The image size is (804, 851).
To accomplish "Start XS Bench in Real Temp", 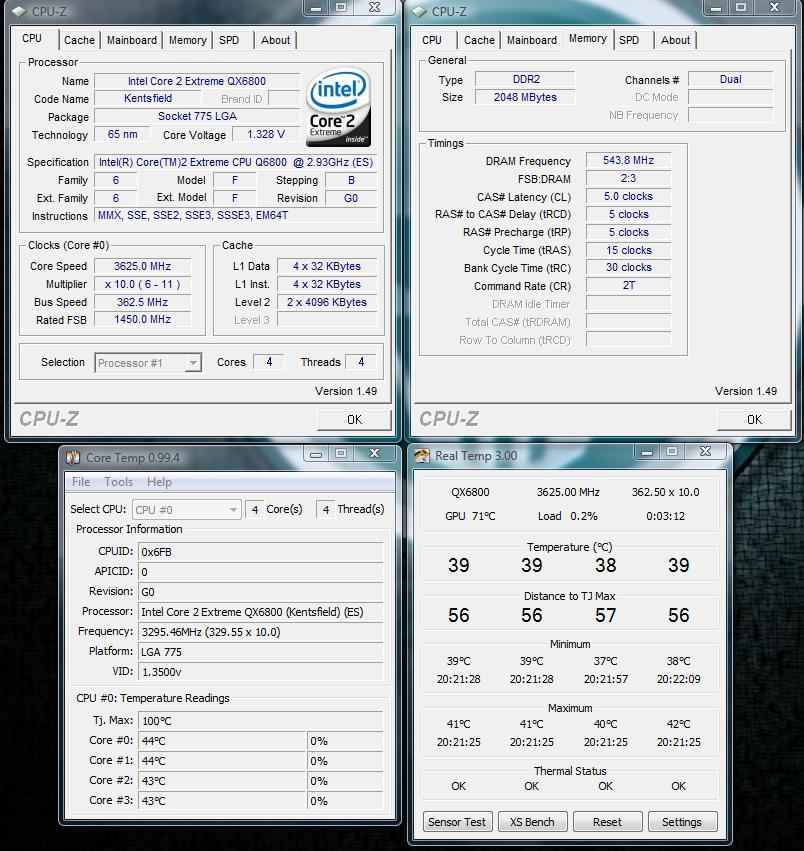I will [x=532, y=822].
